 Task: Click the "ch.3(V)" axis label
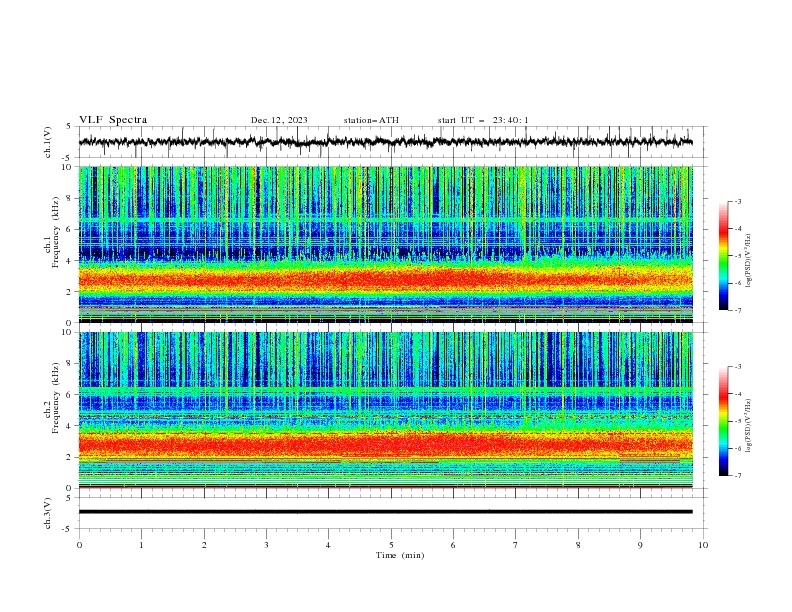[48, 513]
